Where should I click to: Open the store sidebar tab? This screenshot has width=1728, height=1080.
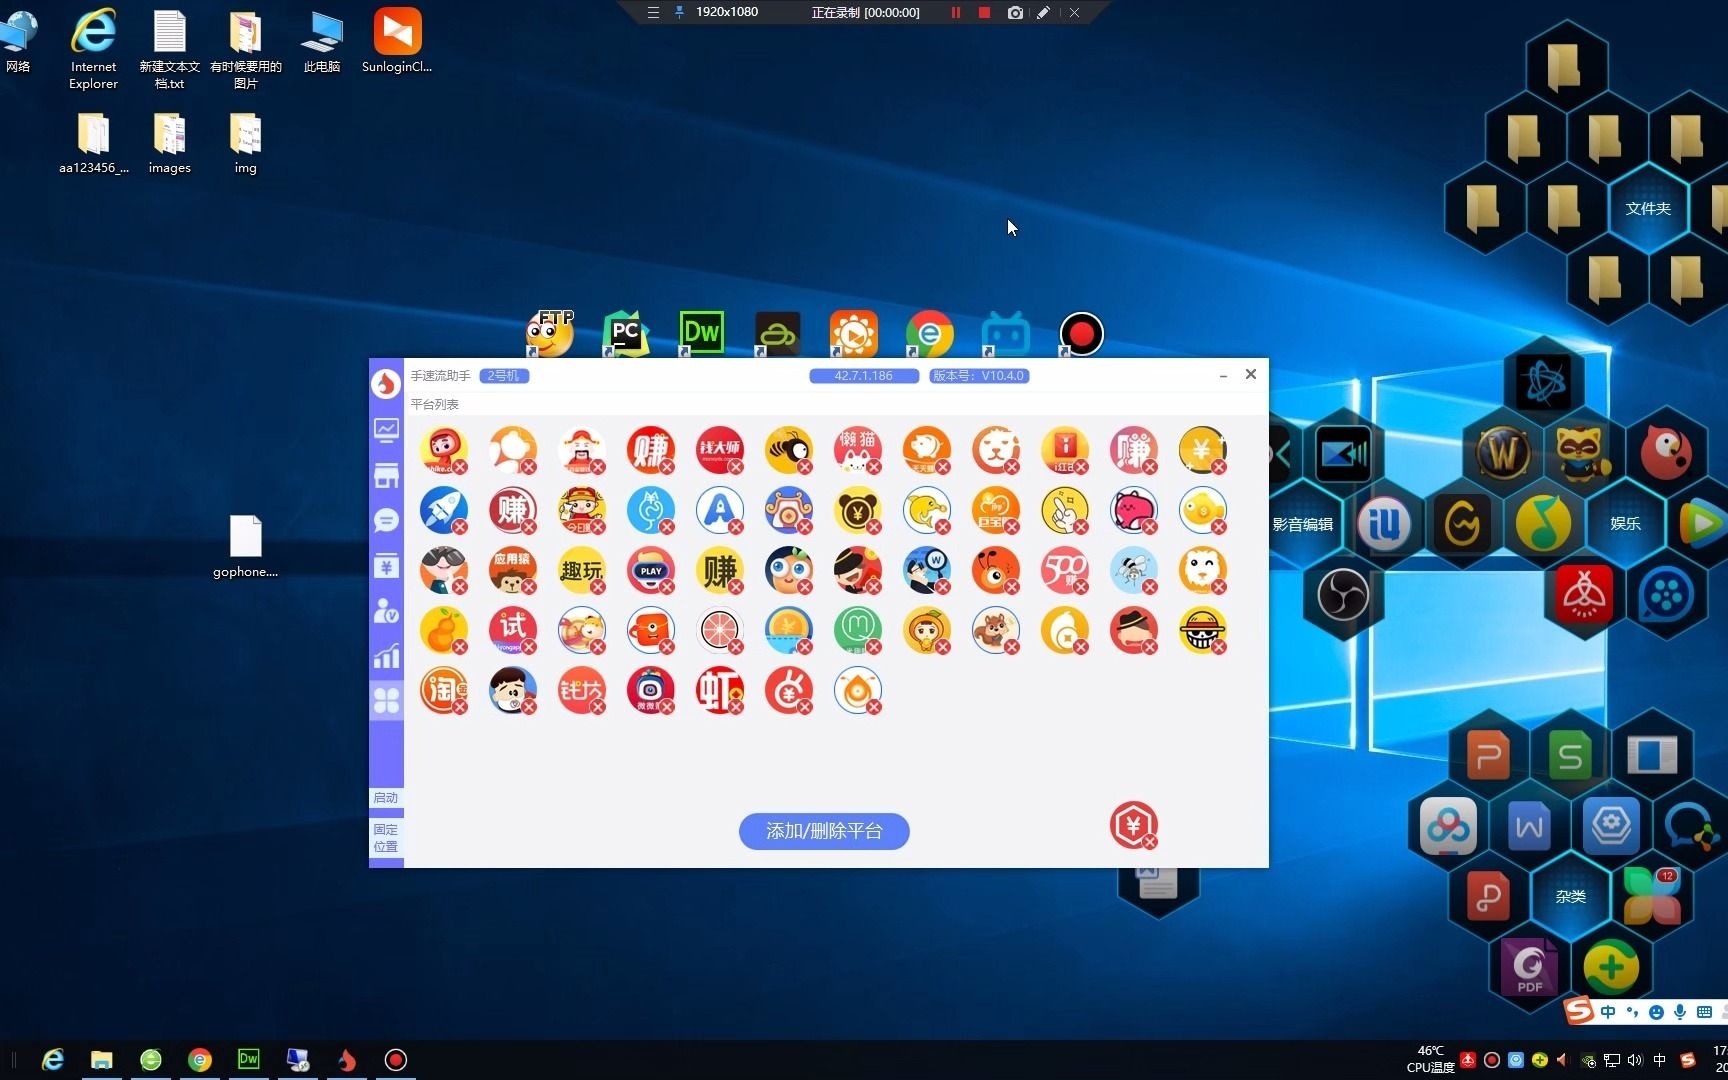tap(386, 476)
